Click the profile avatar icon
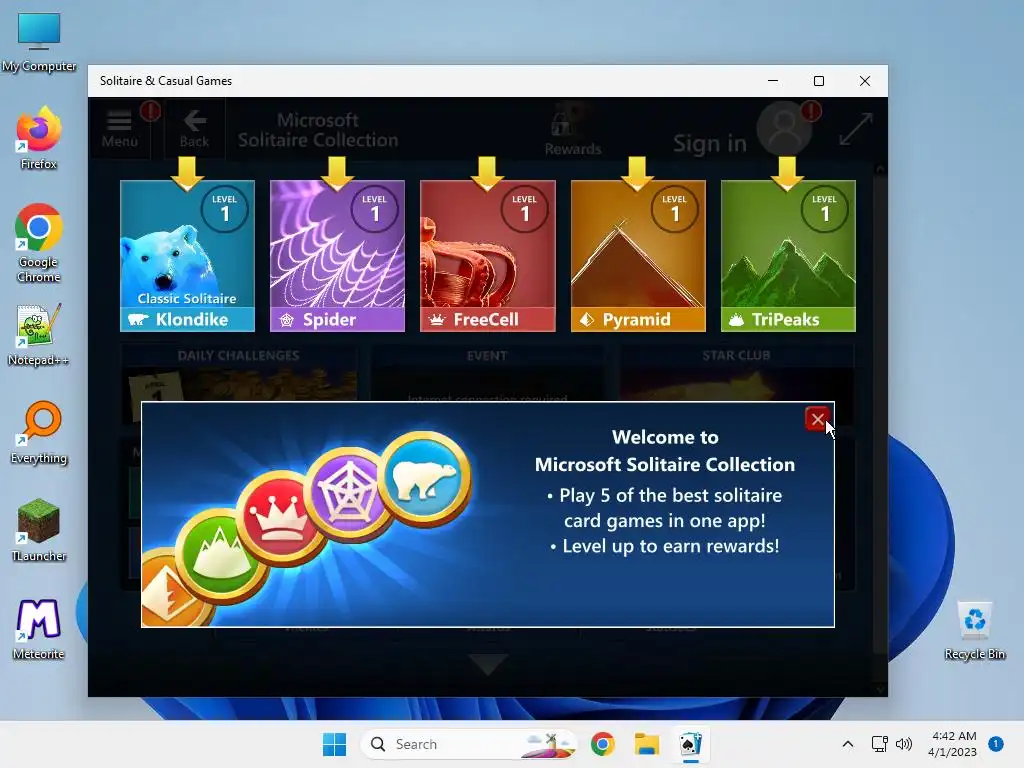The image size is (1024, 768). tap(784, 129)
